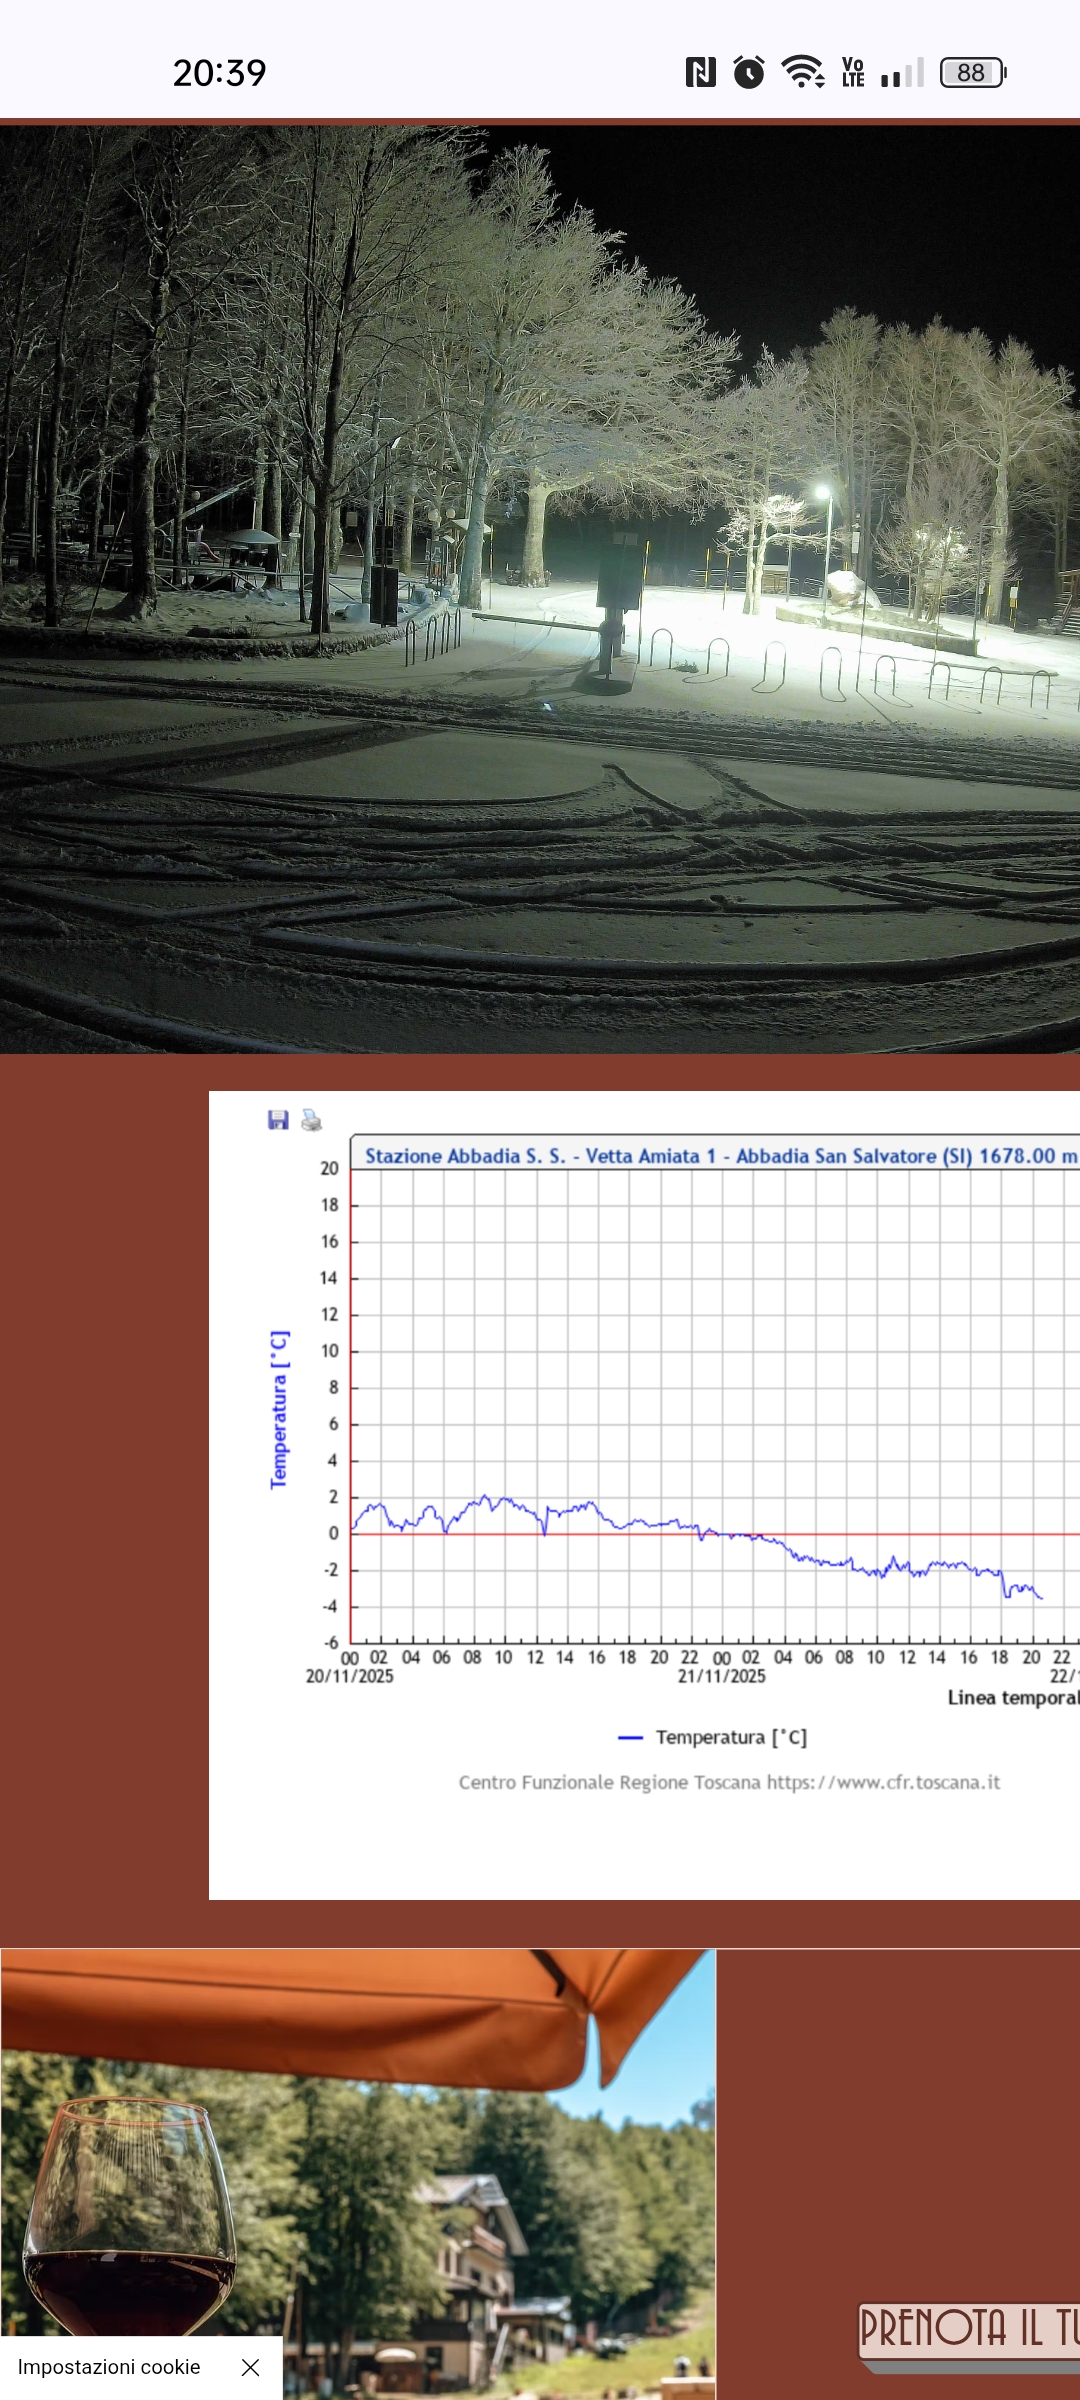Tap the 20:39 clock in status bar
Screen dimensions: 1080x2400
219,73
